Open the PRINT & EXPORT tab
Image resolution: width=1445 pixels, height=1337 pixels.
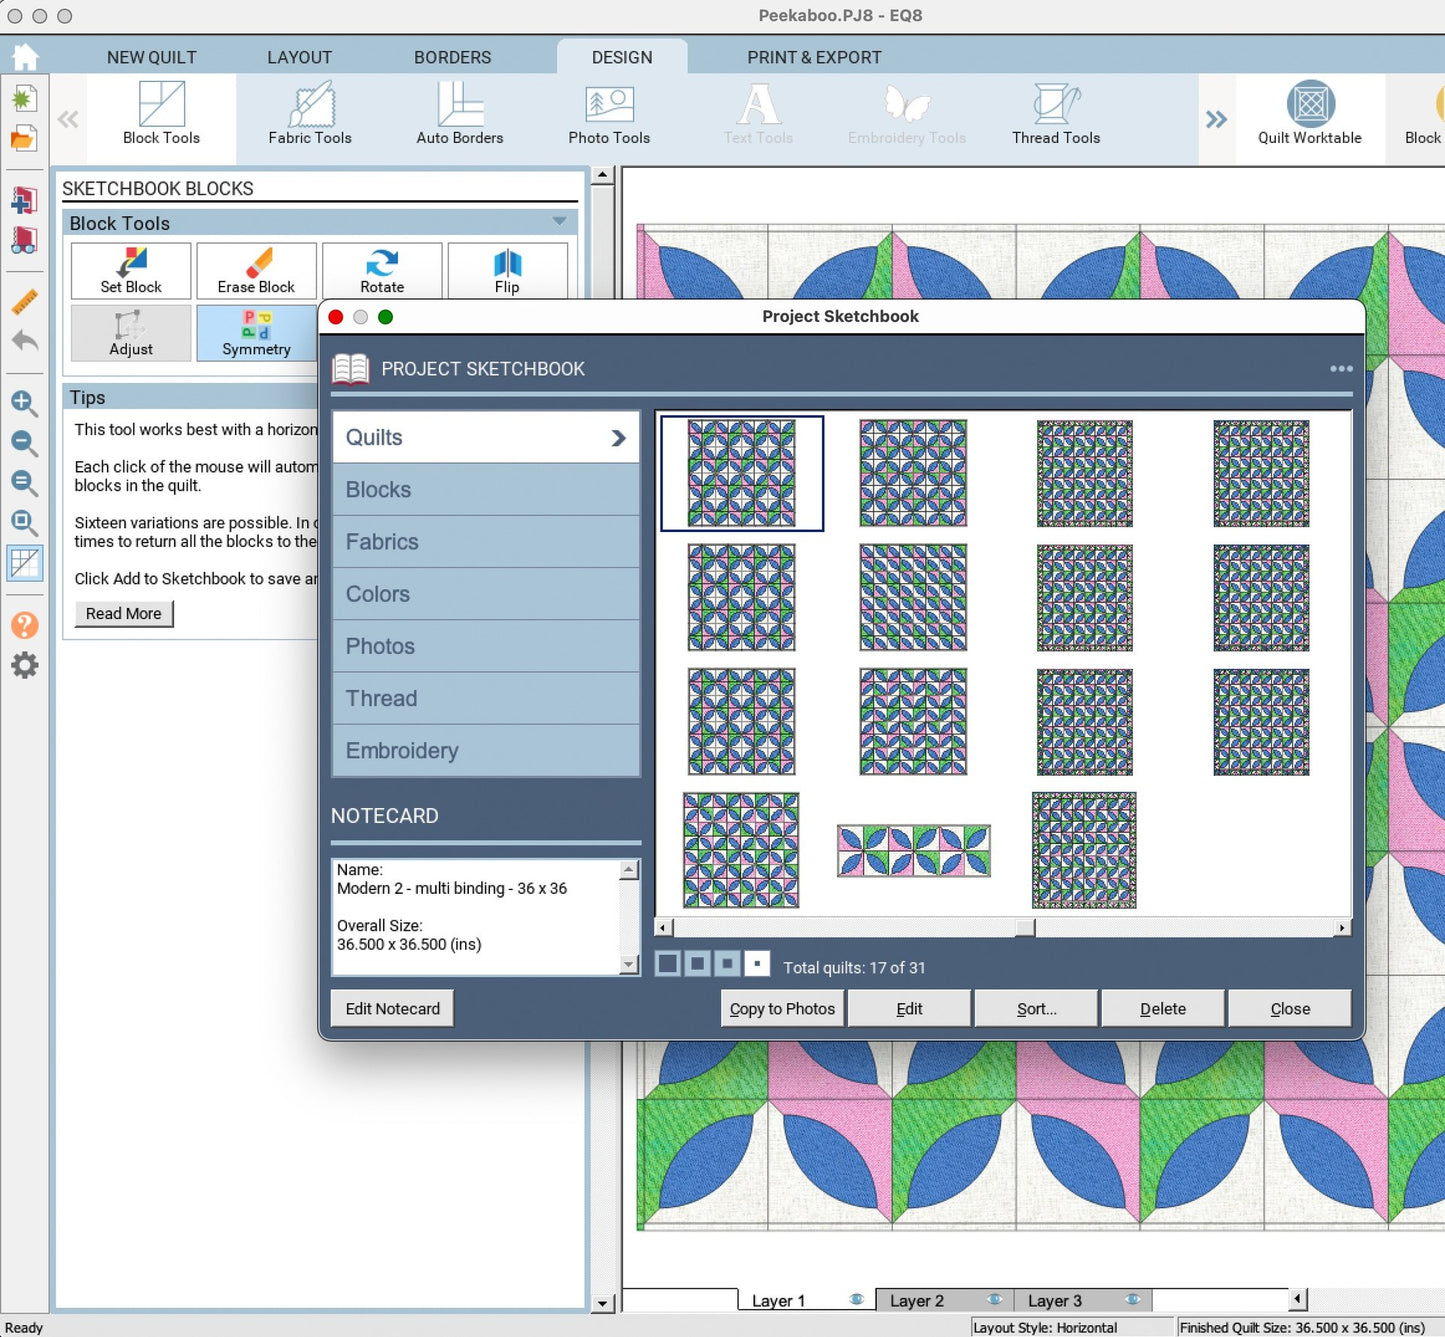814,57
